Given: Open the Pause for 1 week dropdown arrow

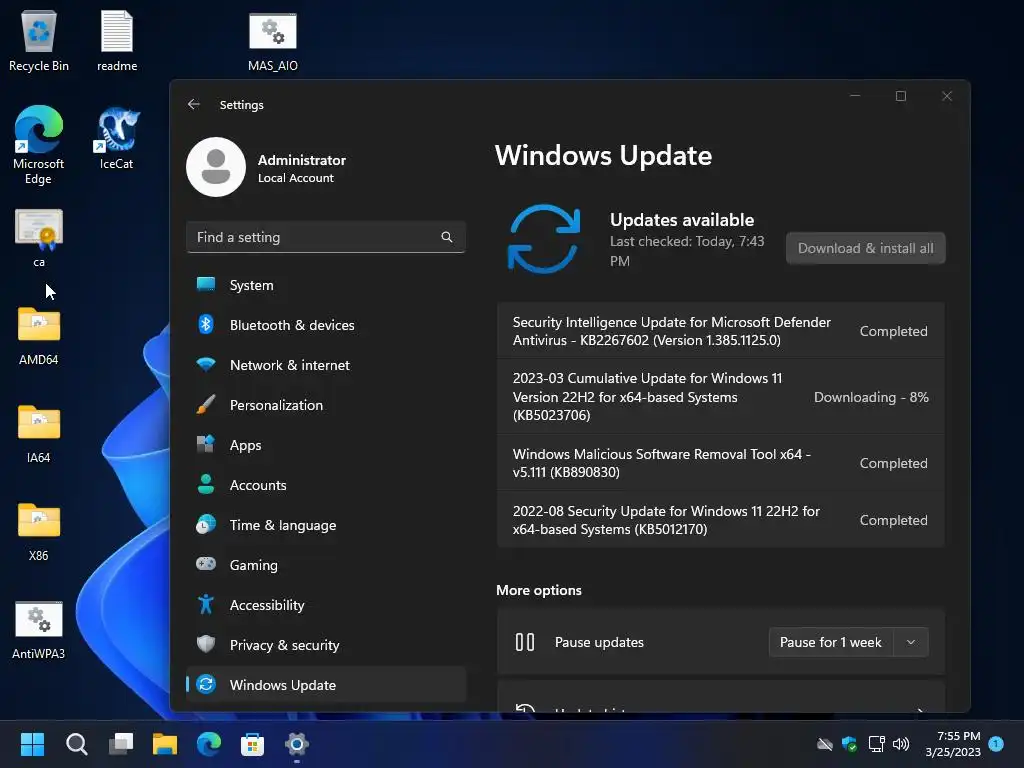Looking at the screenshot, I should 911,642.
